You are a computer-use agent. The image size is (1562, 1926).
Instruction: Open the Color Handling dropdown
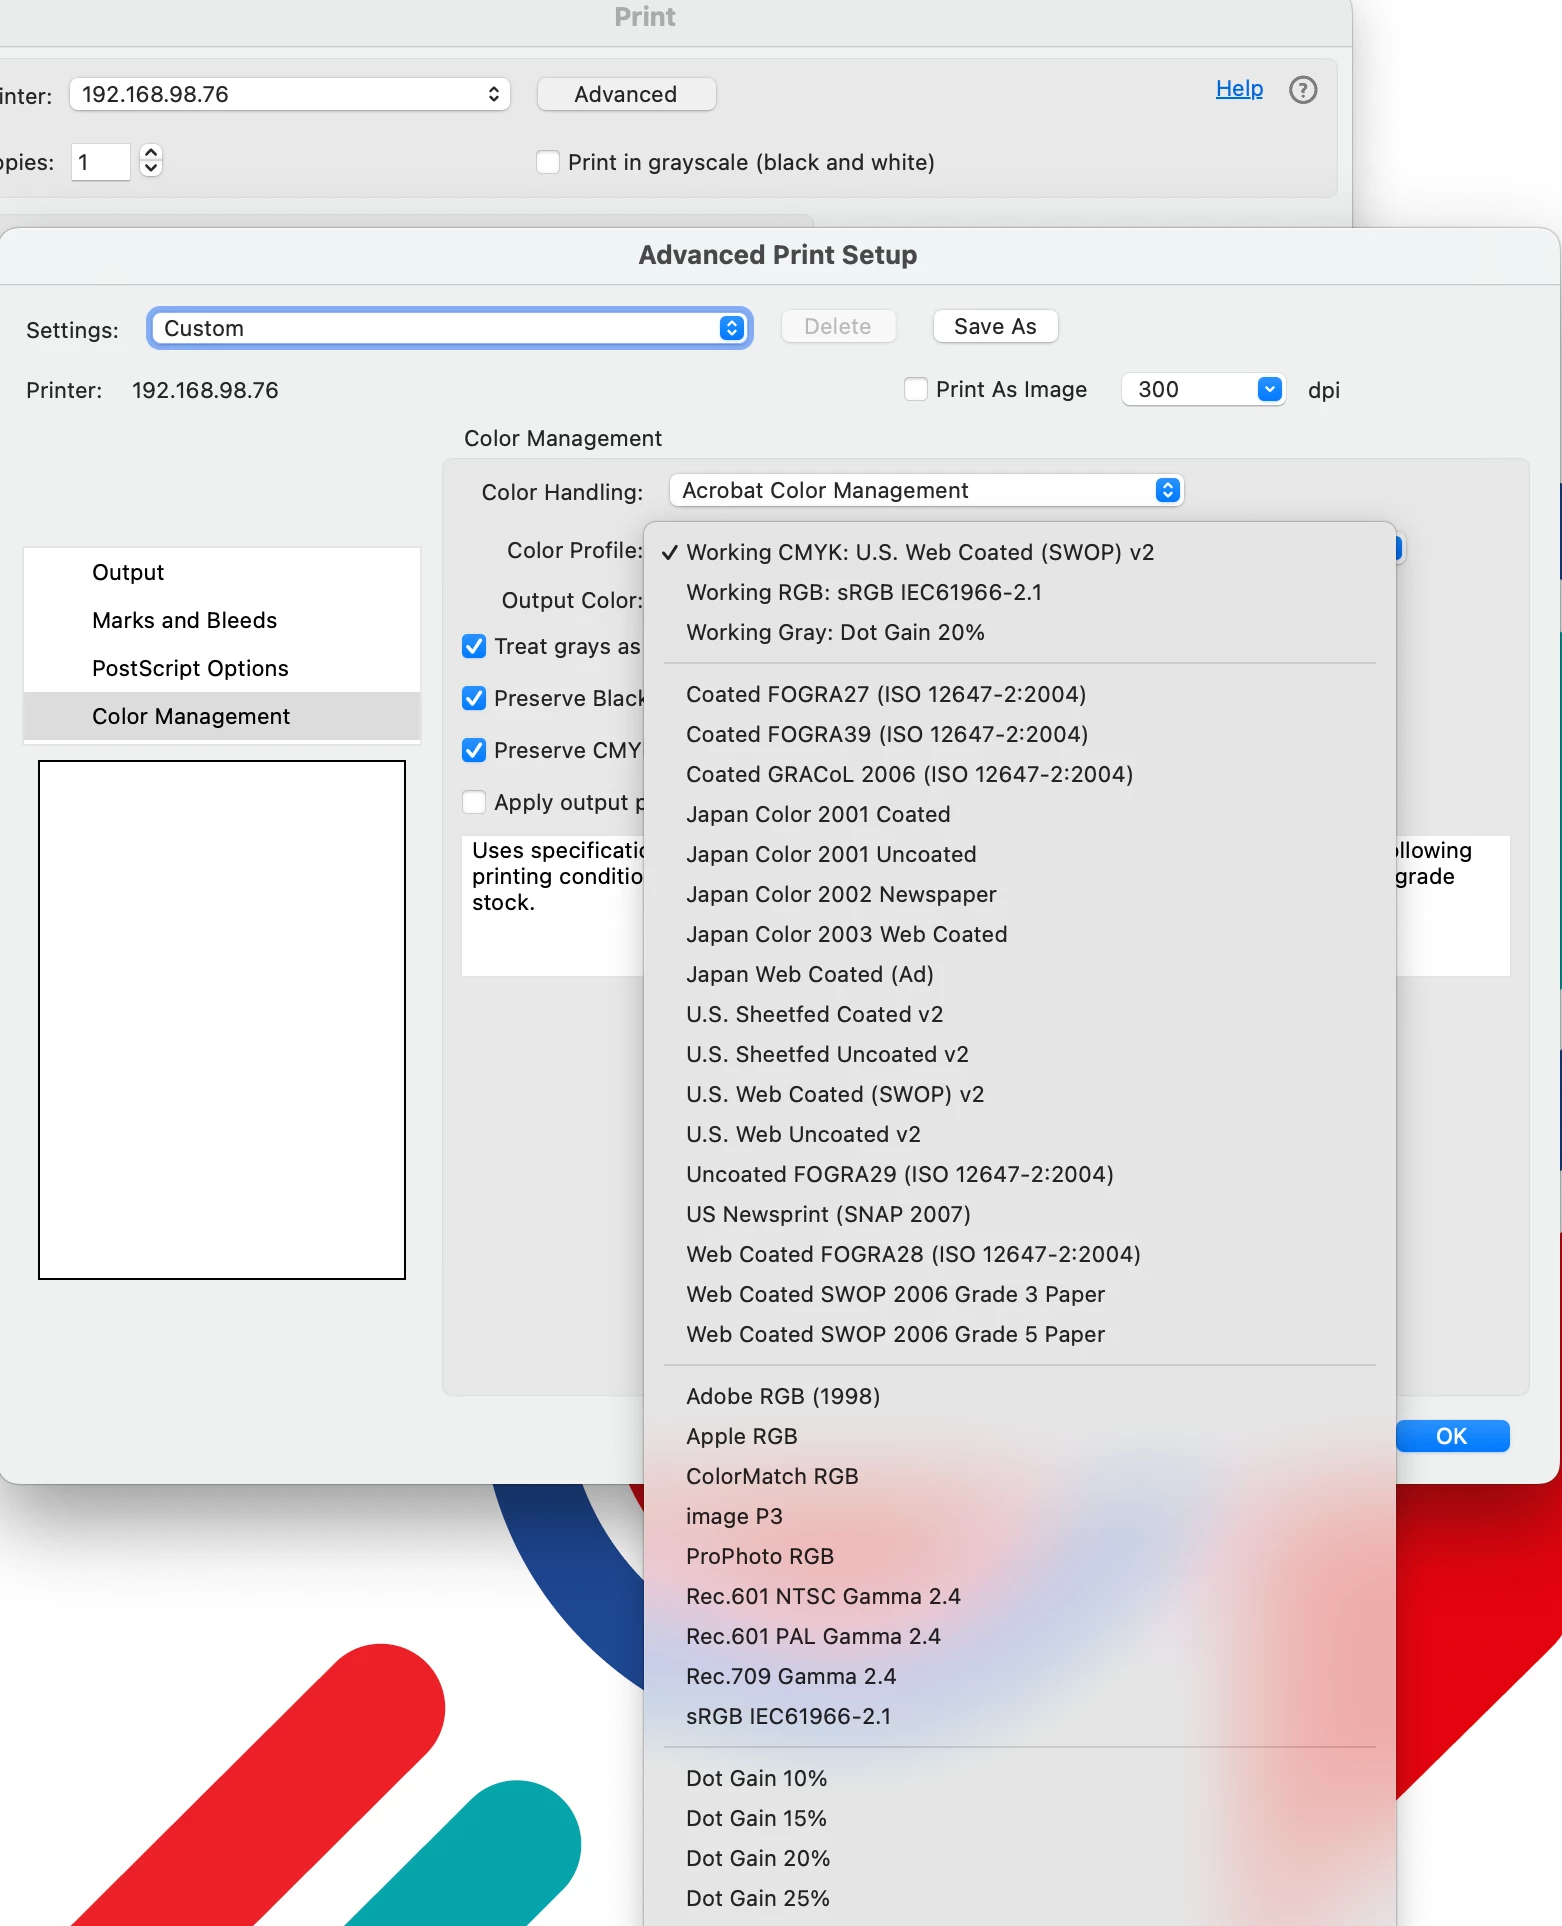(926, 490)
